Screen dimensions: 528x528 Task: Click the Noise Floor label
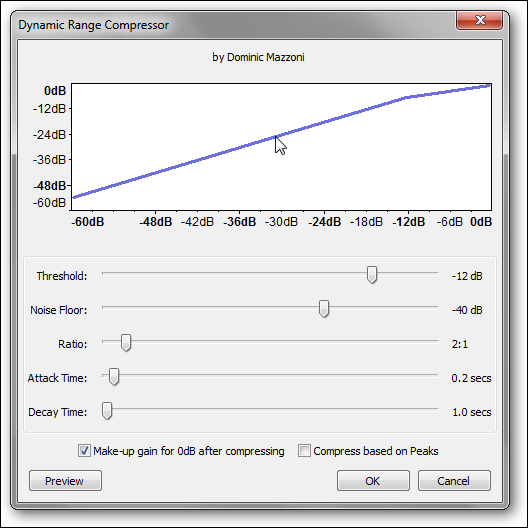pos(59,310)
